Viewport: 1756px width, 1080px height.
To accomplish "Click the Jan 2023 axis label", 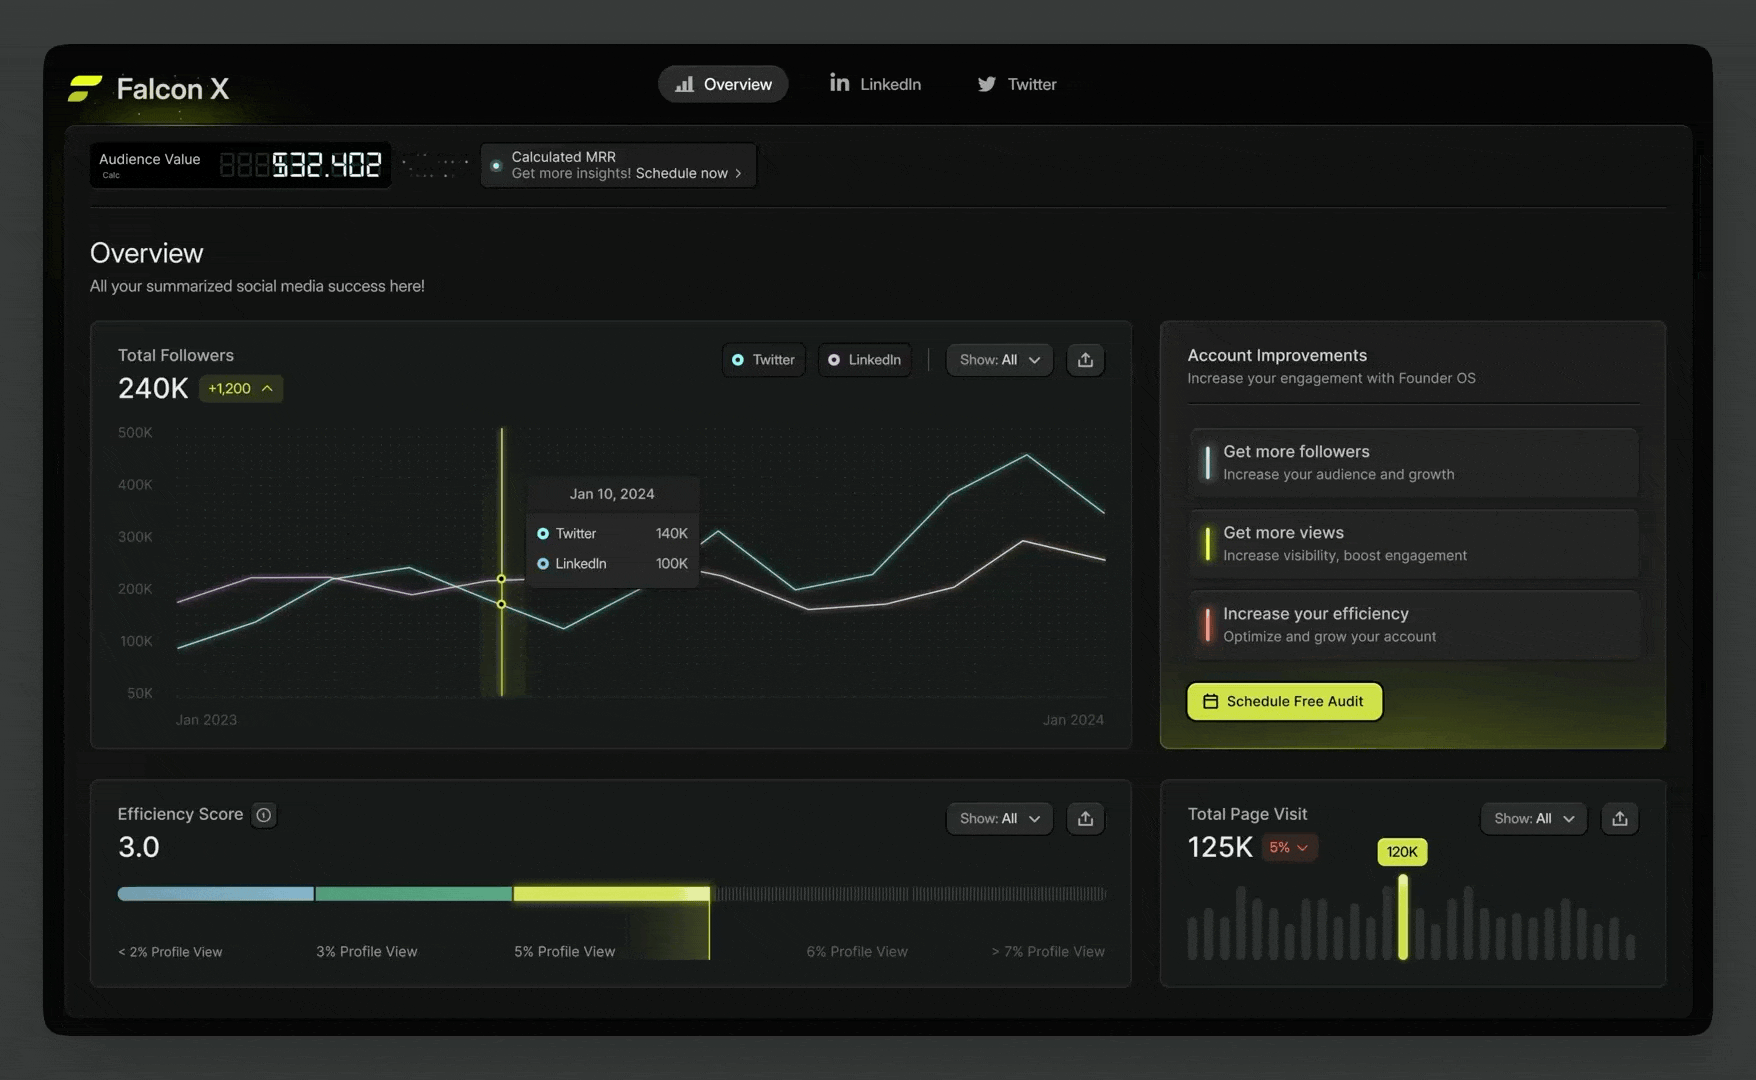I will (x=206, y=720).
